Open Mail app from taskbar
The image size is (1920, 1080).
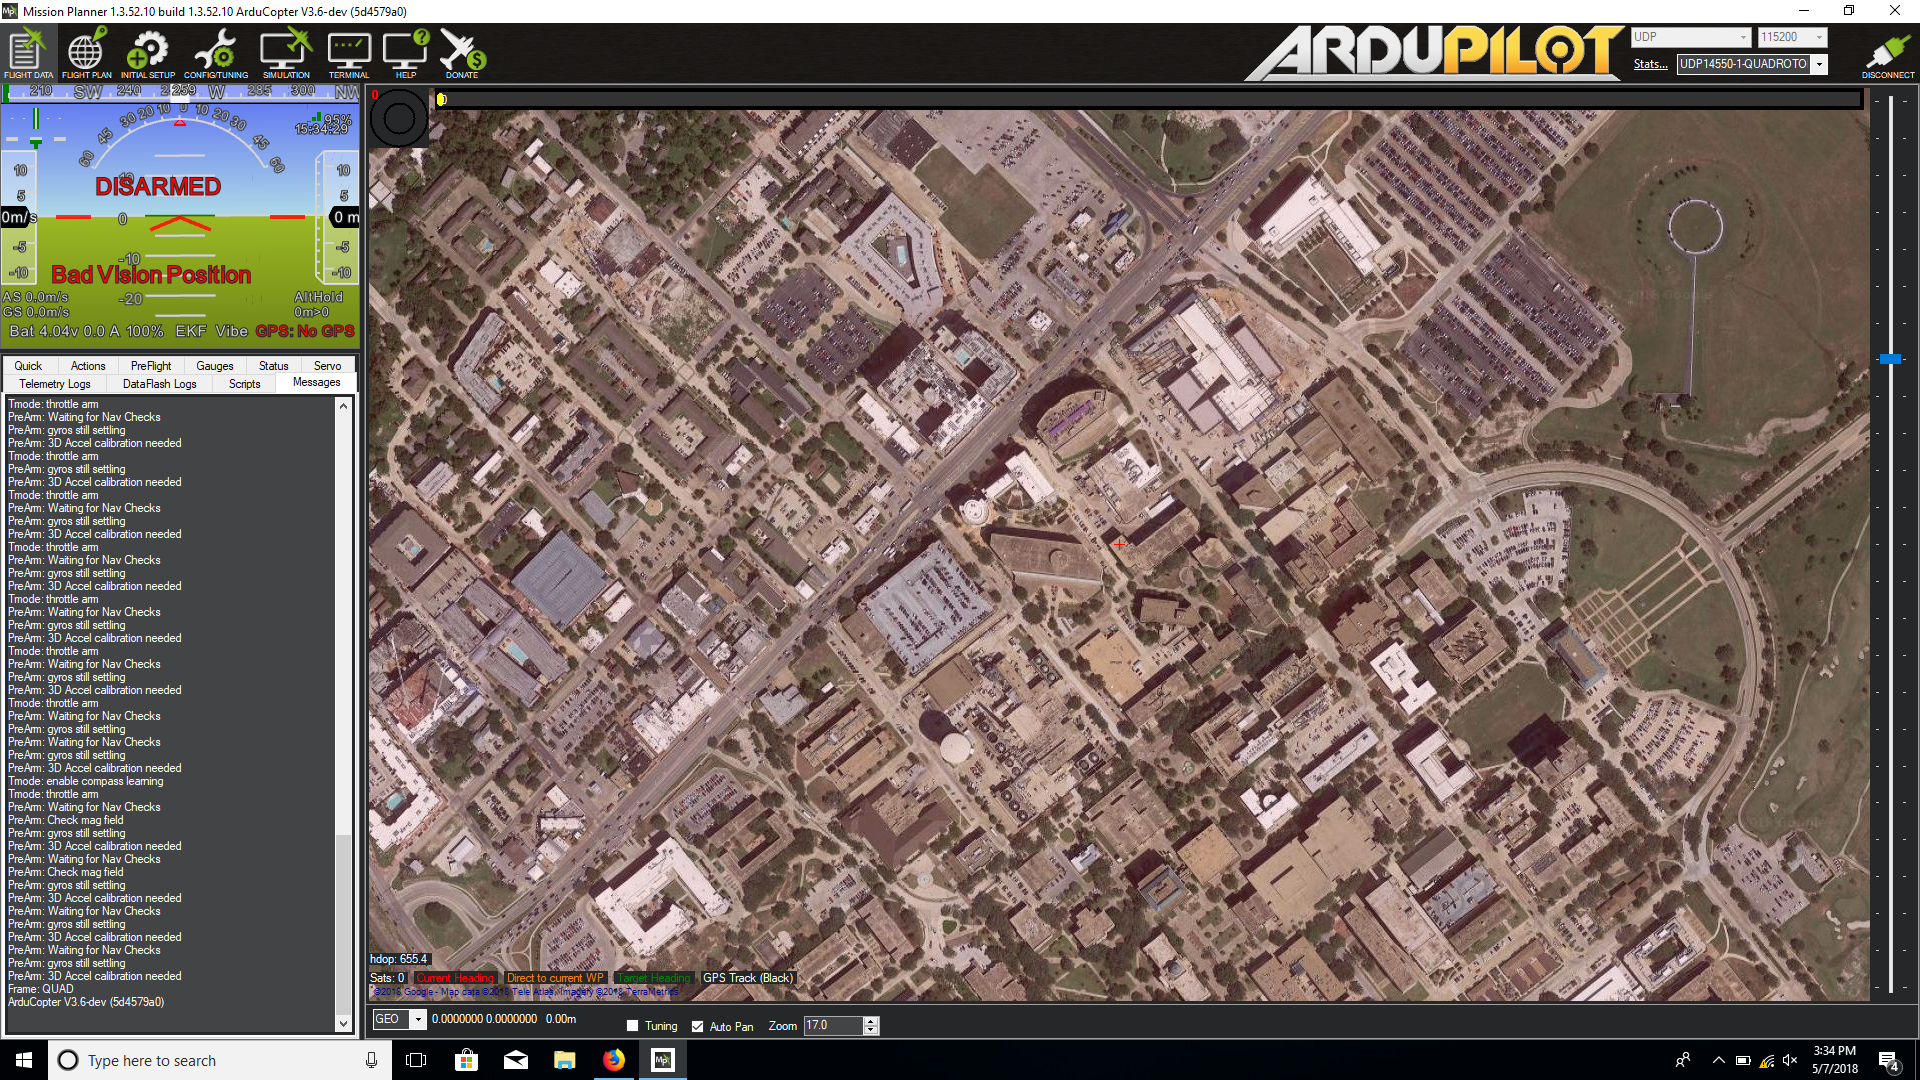tap(515, 1060)
